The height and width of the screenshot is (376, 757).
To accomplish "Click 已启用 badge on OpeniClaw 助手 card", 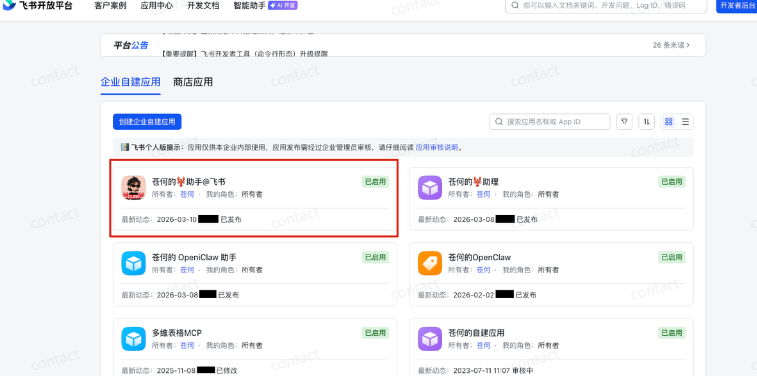I will [376, 257].
